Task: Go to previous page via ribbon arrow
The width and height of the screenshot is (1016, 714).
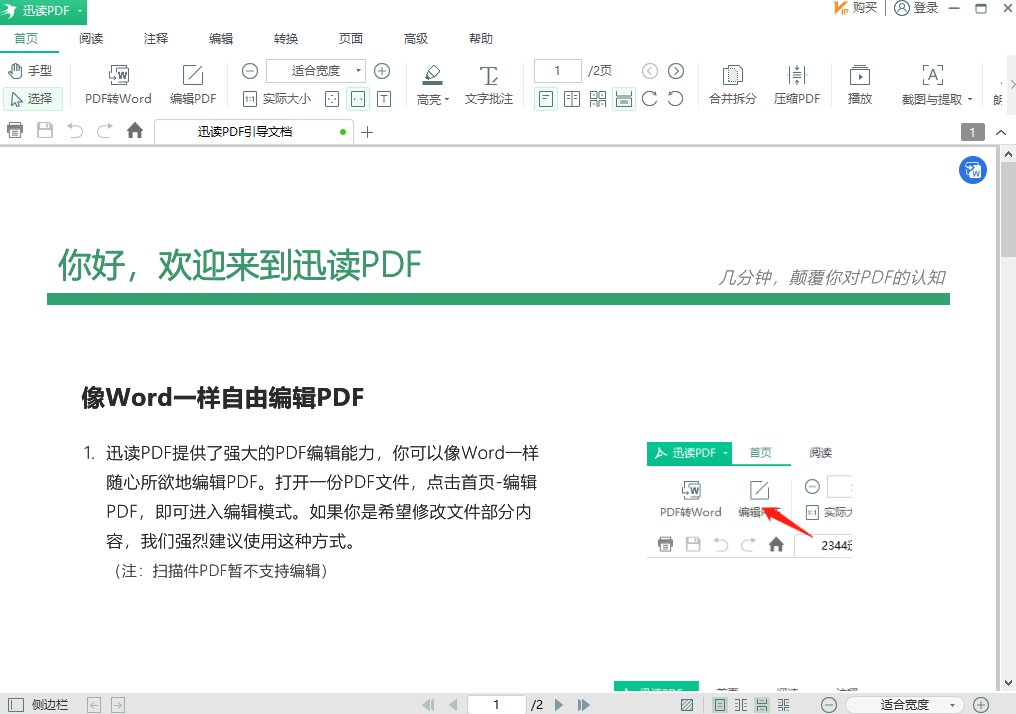Action: point(650,71)
